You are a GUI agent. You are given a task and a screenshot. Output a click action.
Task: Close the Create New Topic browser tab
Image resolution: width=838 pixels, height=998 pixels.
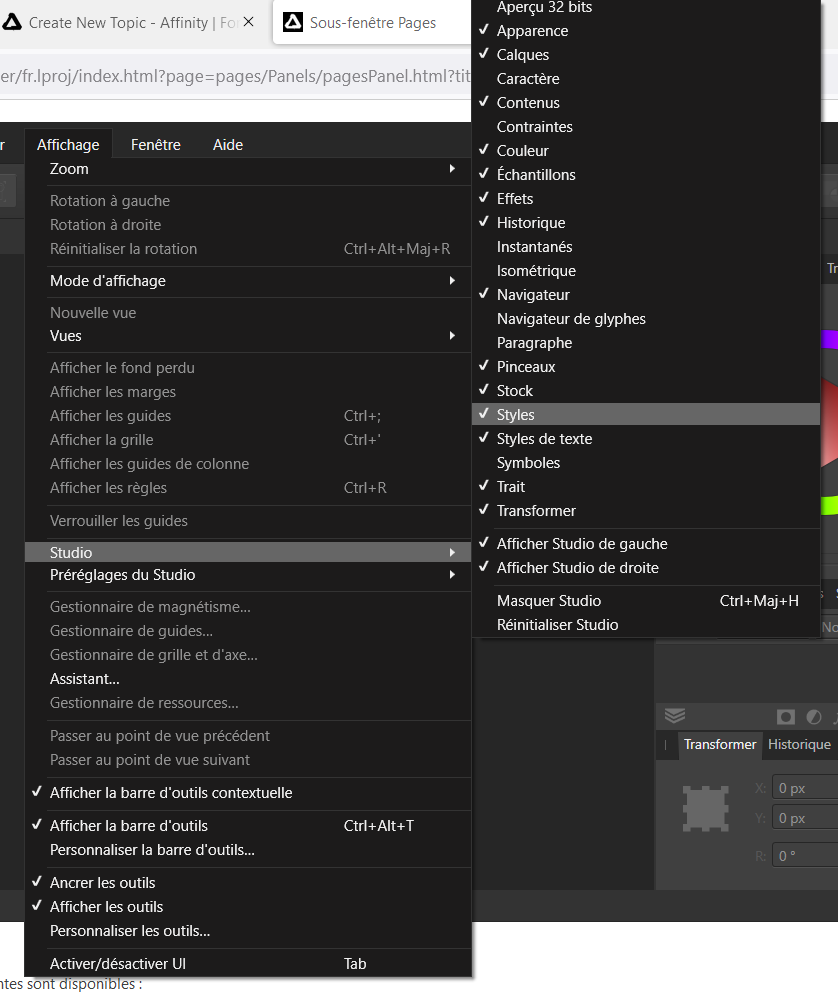coord(249,22)
